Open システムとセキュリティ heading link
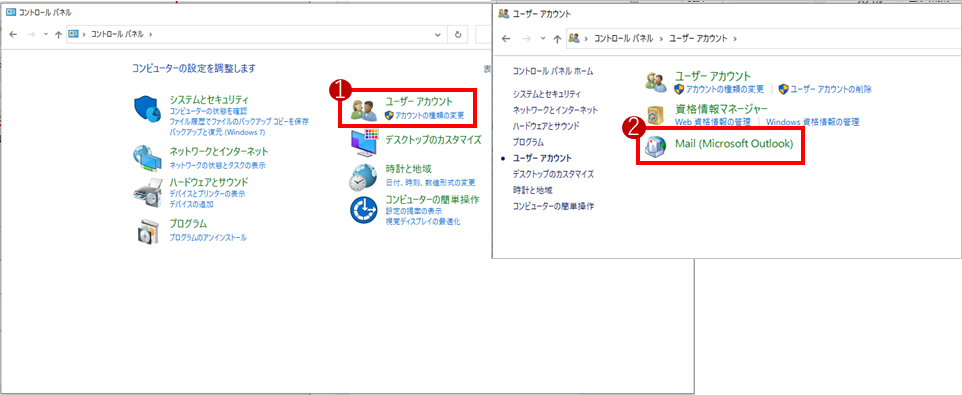The image size is (962, 395). (209, 100)
